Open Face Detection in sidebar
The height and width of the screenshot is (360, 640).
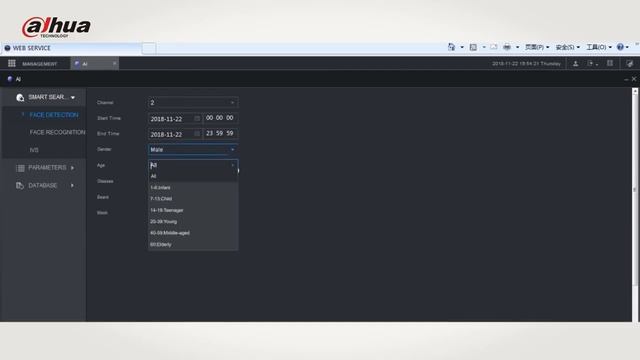[53, 115]
